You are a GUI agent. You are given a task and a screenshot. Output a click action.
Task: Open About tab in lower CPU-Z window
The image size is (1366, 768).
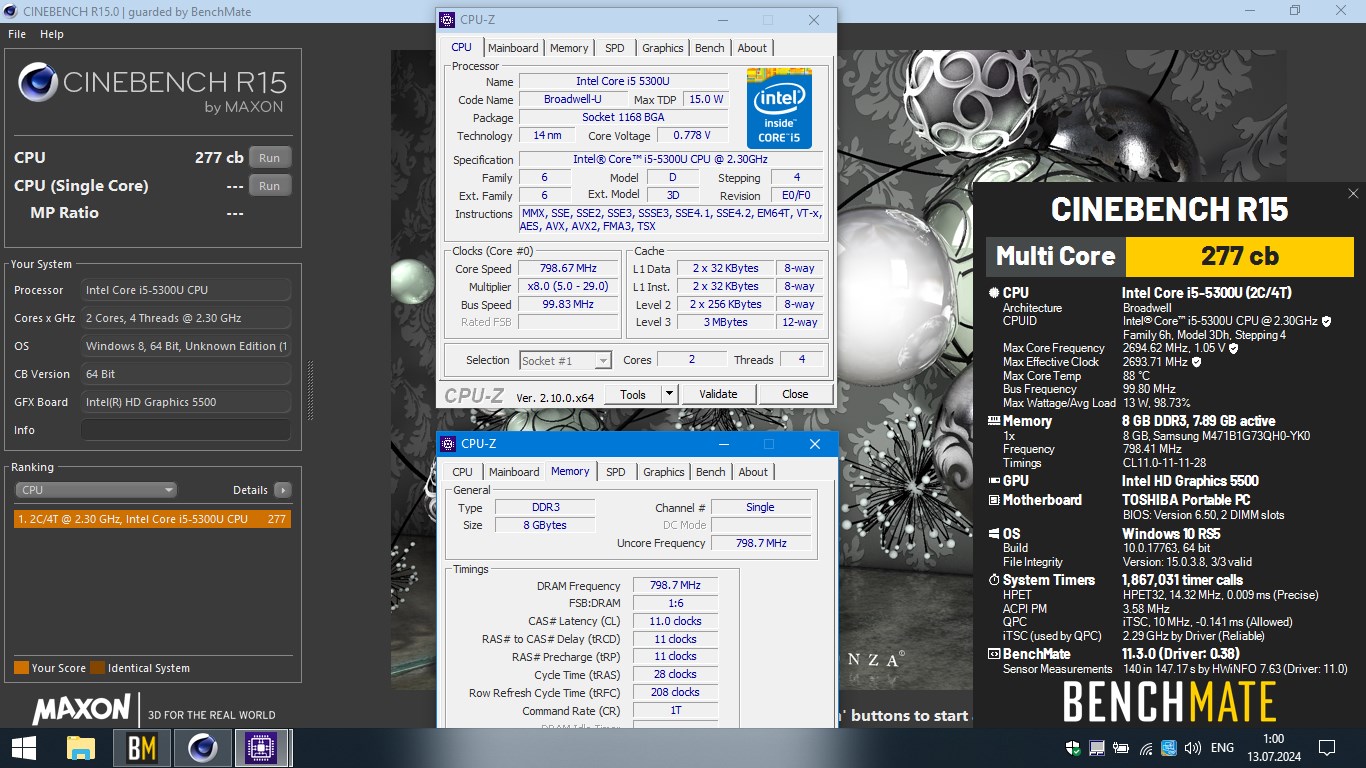point(753,472)
